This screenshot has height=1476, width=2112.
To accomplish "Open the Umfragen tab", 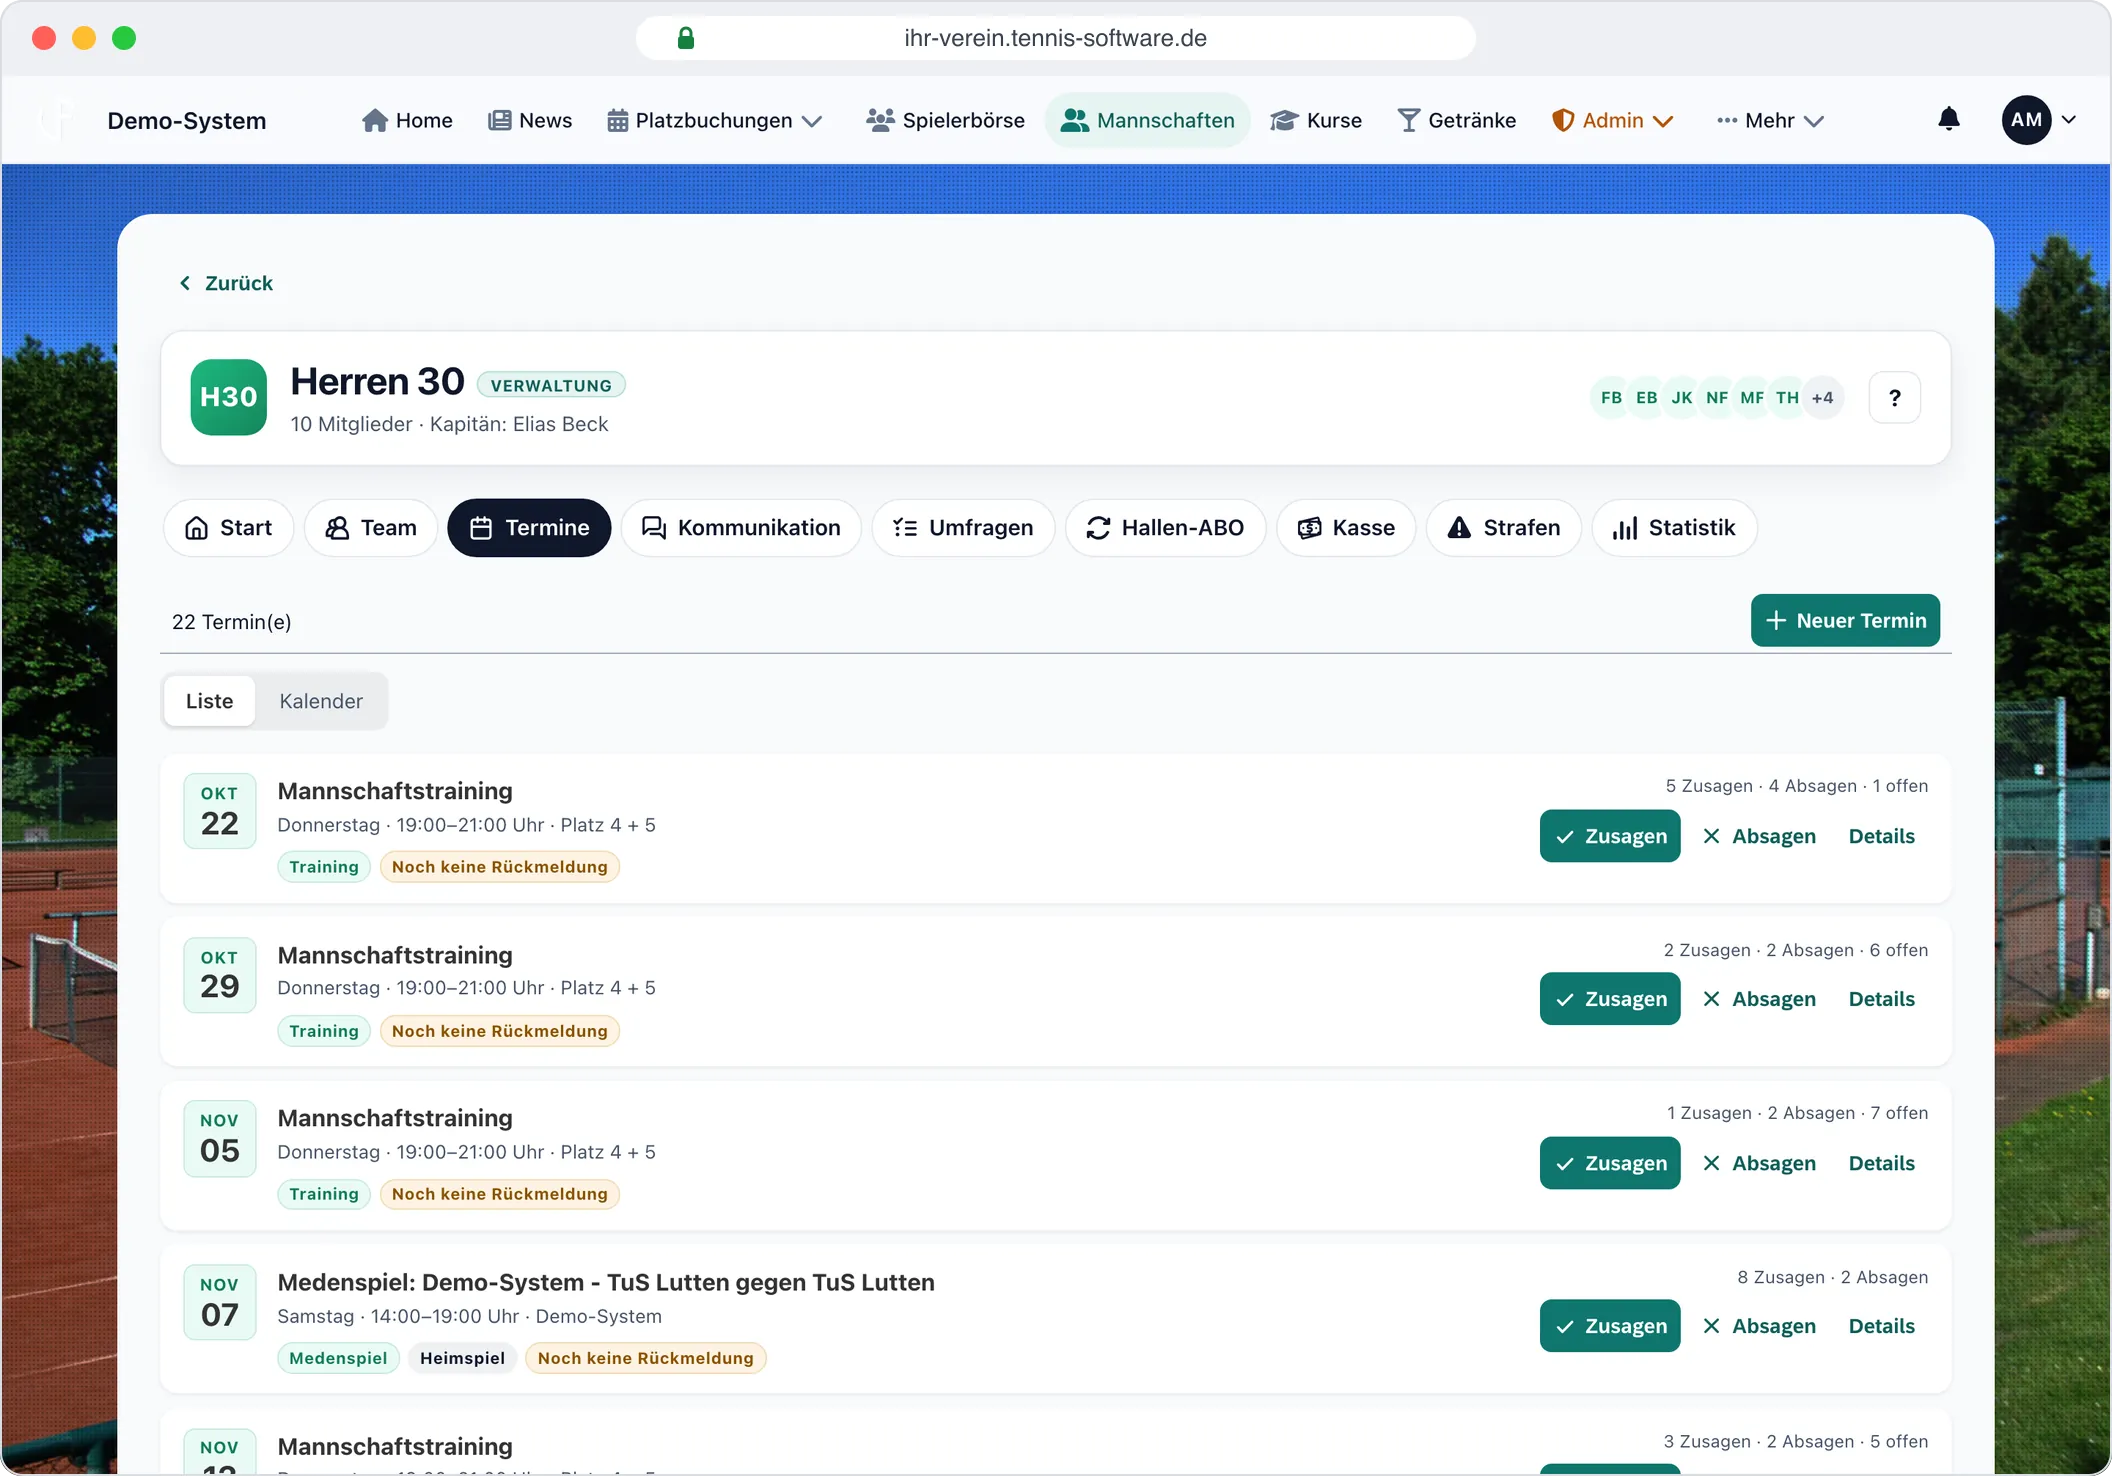I will pyautogui.click(x=963, y=528).
